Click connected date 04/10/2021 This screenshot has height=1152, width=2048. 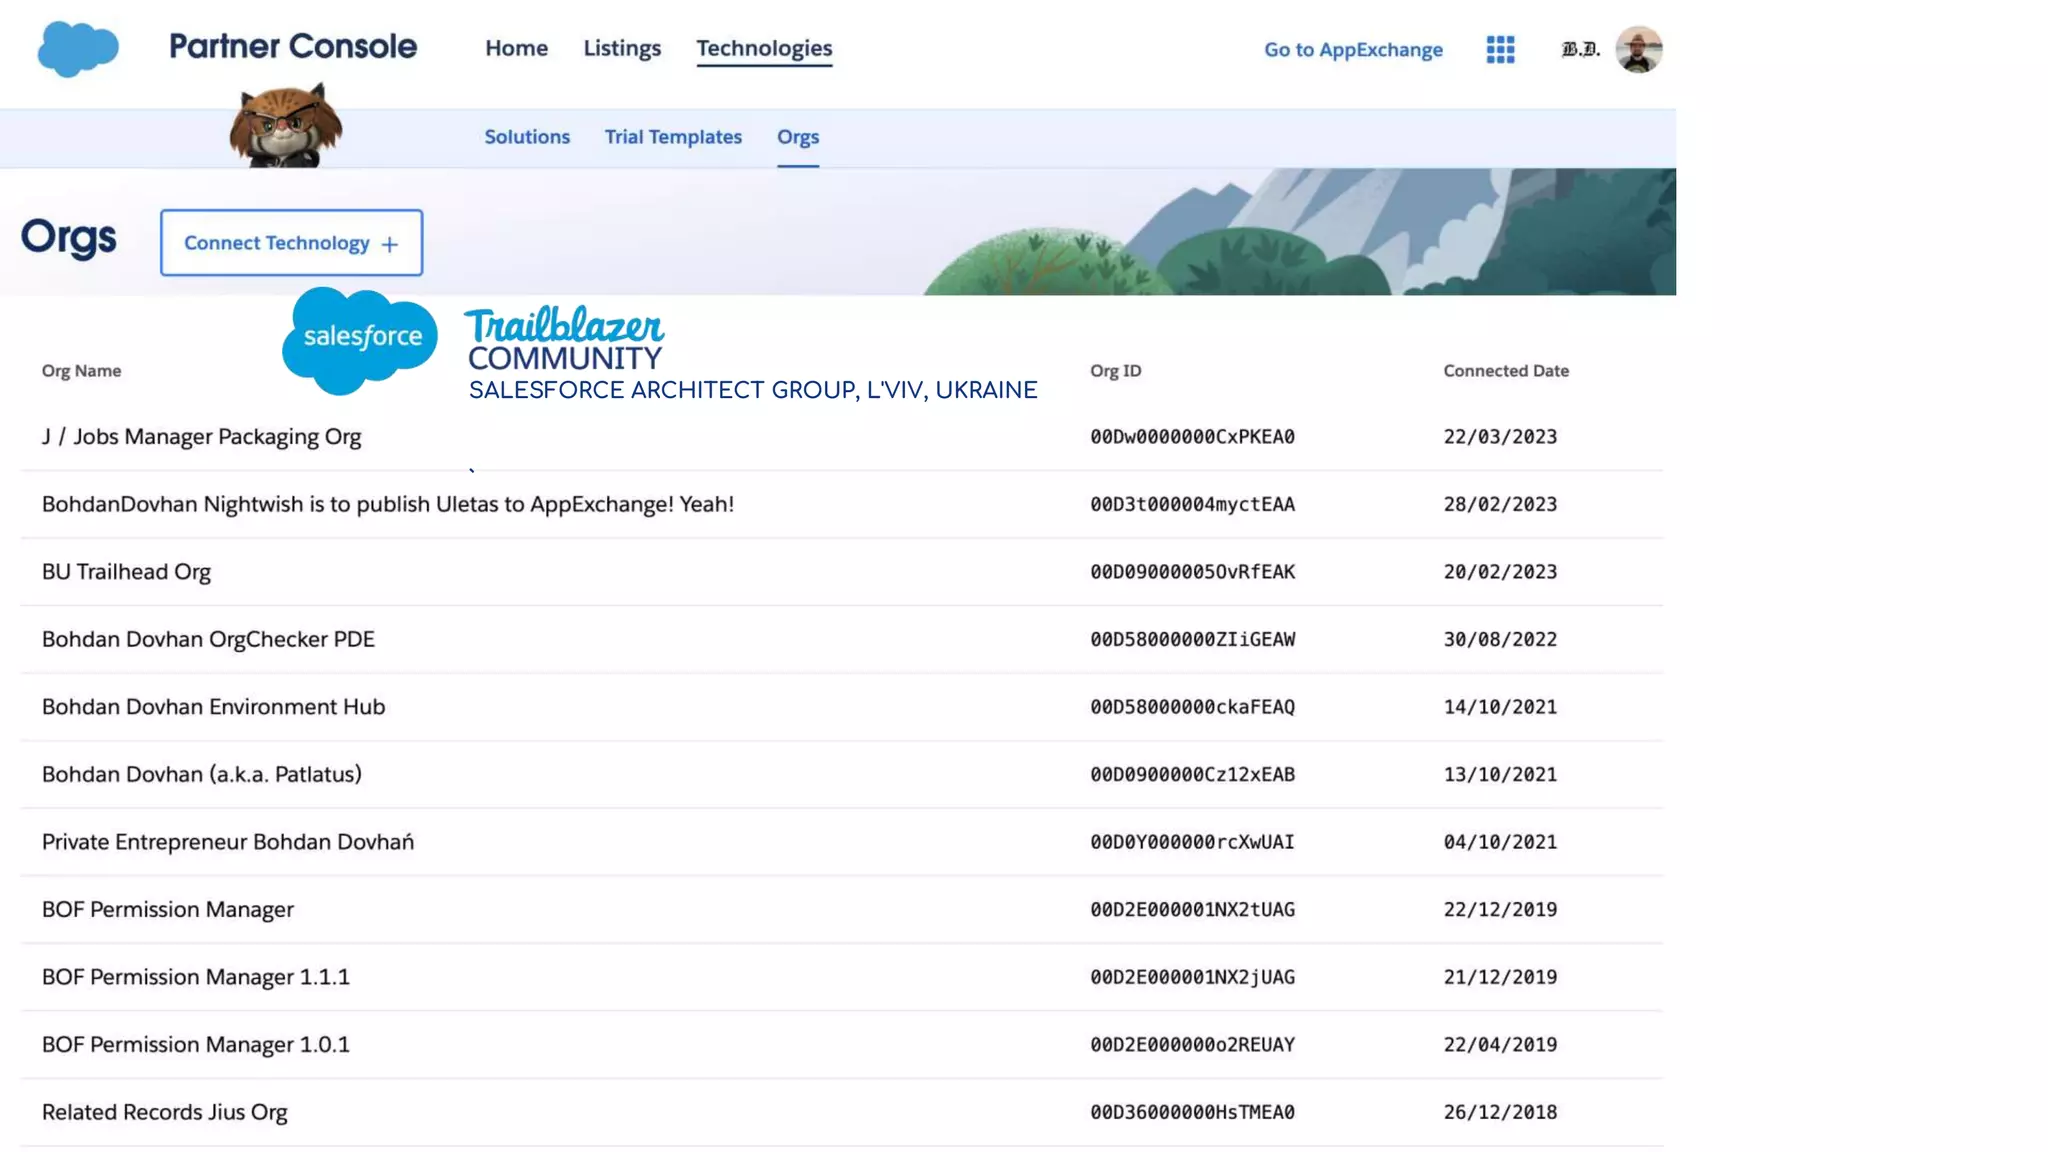pyautogui.click(x=1500, y=842)
